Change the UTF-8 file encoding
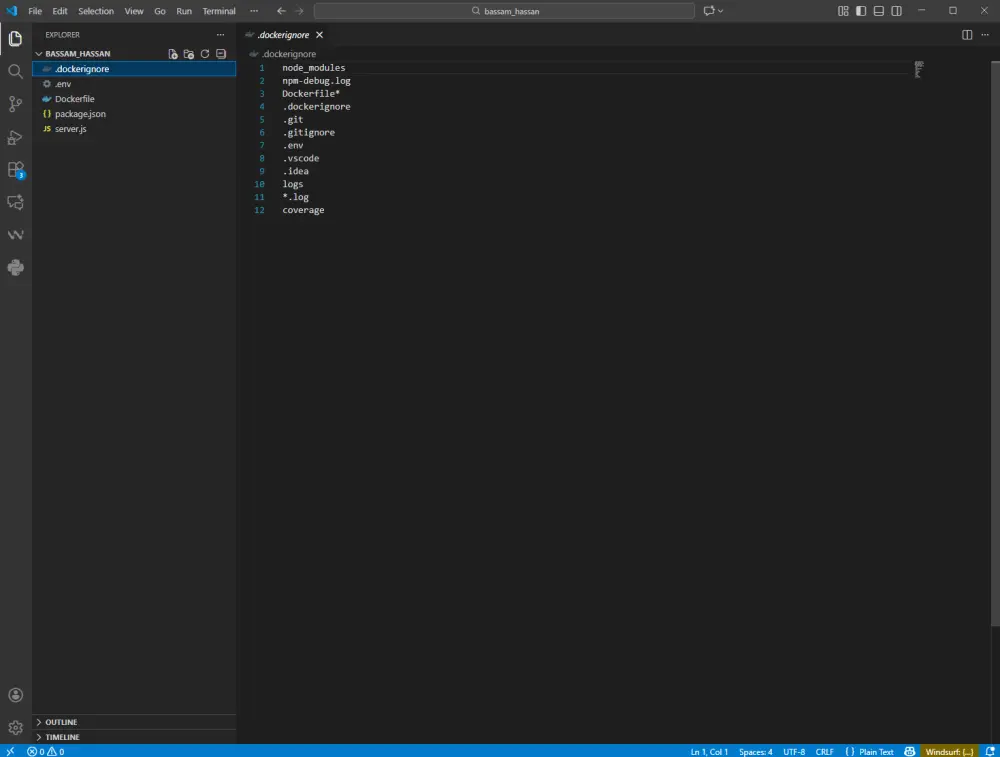Viewport: 1000px width, 757px height. [793, 751]
